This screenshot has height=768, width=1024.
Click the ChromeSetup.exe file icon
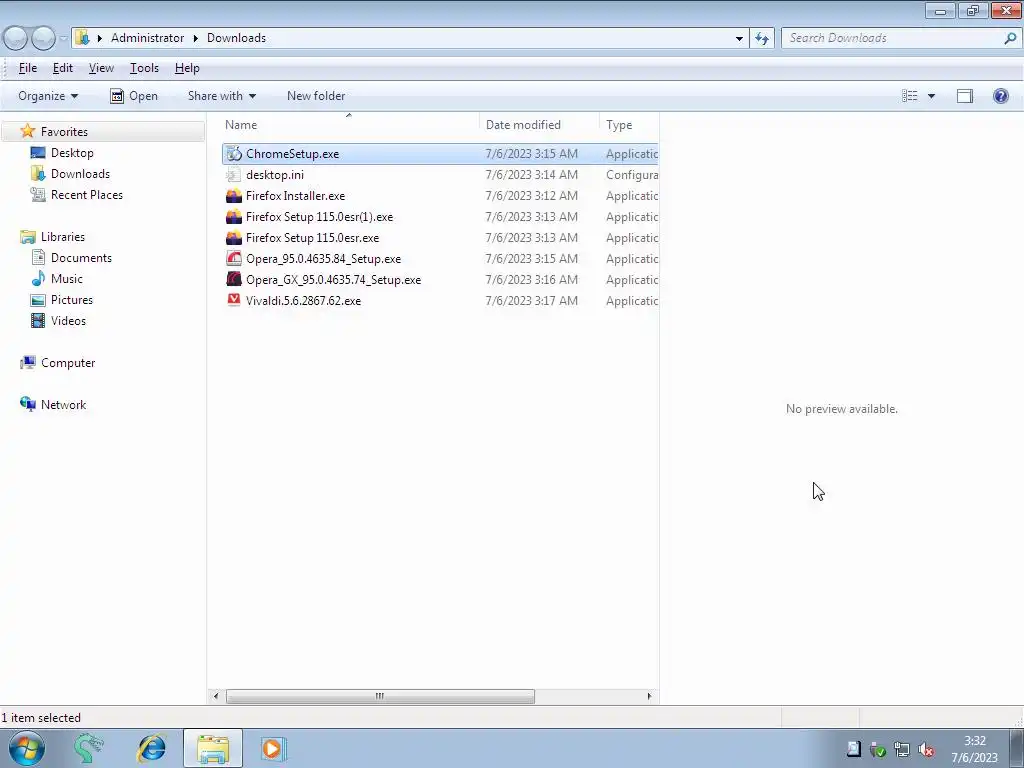[234, 154]
